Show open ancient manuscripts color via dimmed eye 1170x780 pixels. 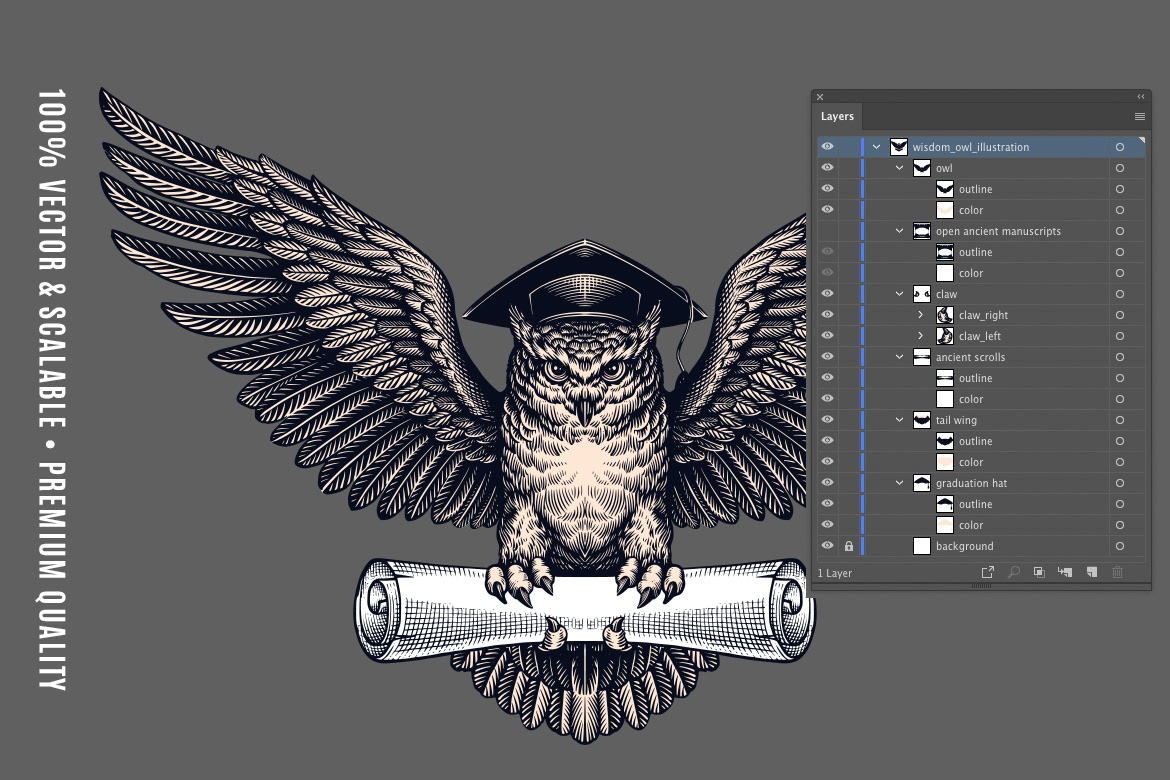point(828,272)
